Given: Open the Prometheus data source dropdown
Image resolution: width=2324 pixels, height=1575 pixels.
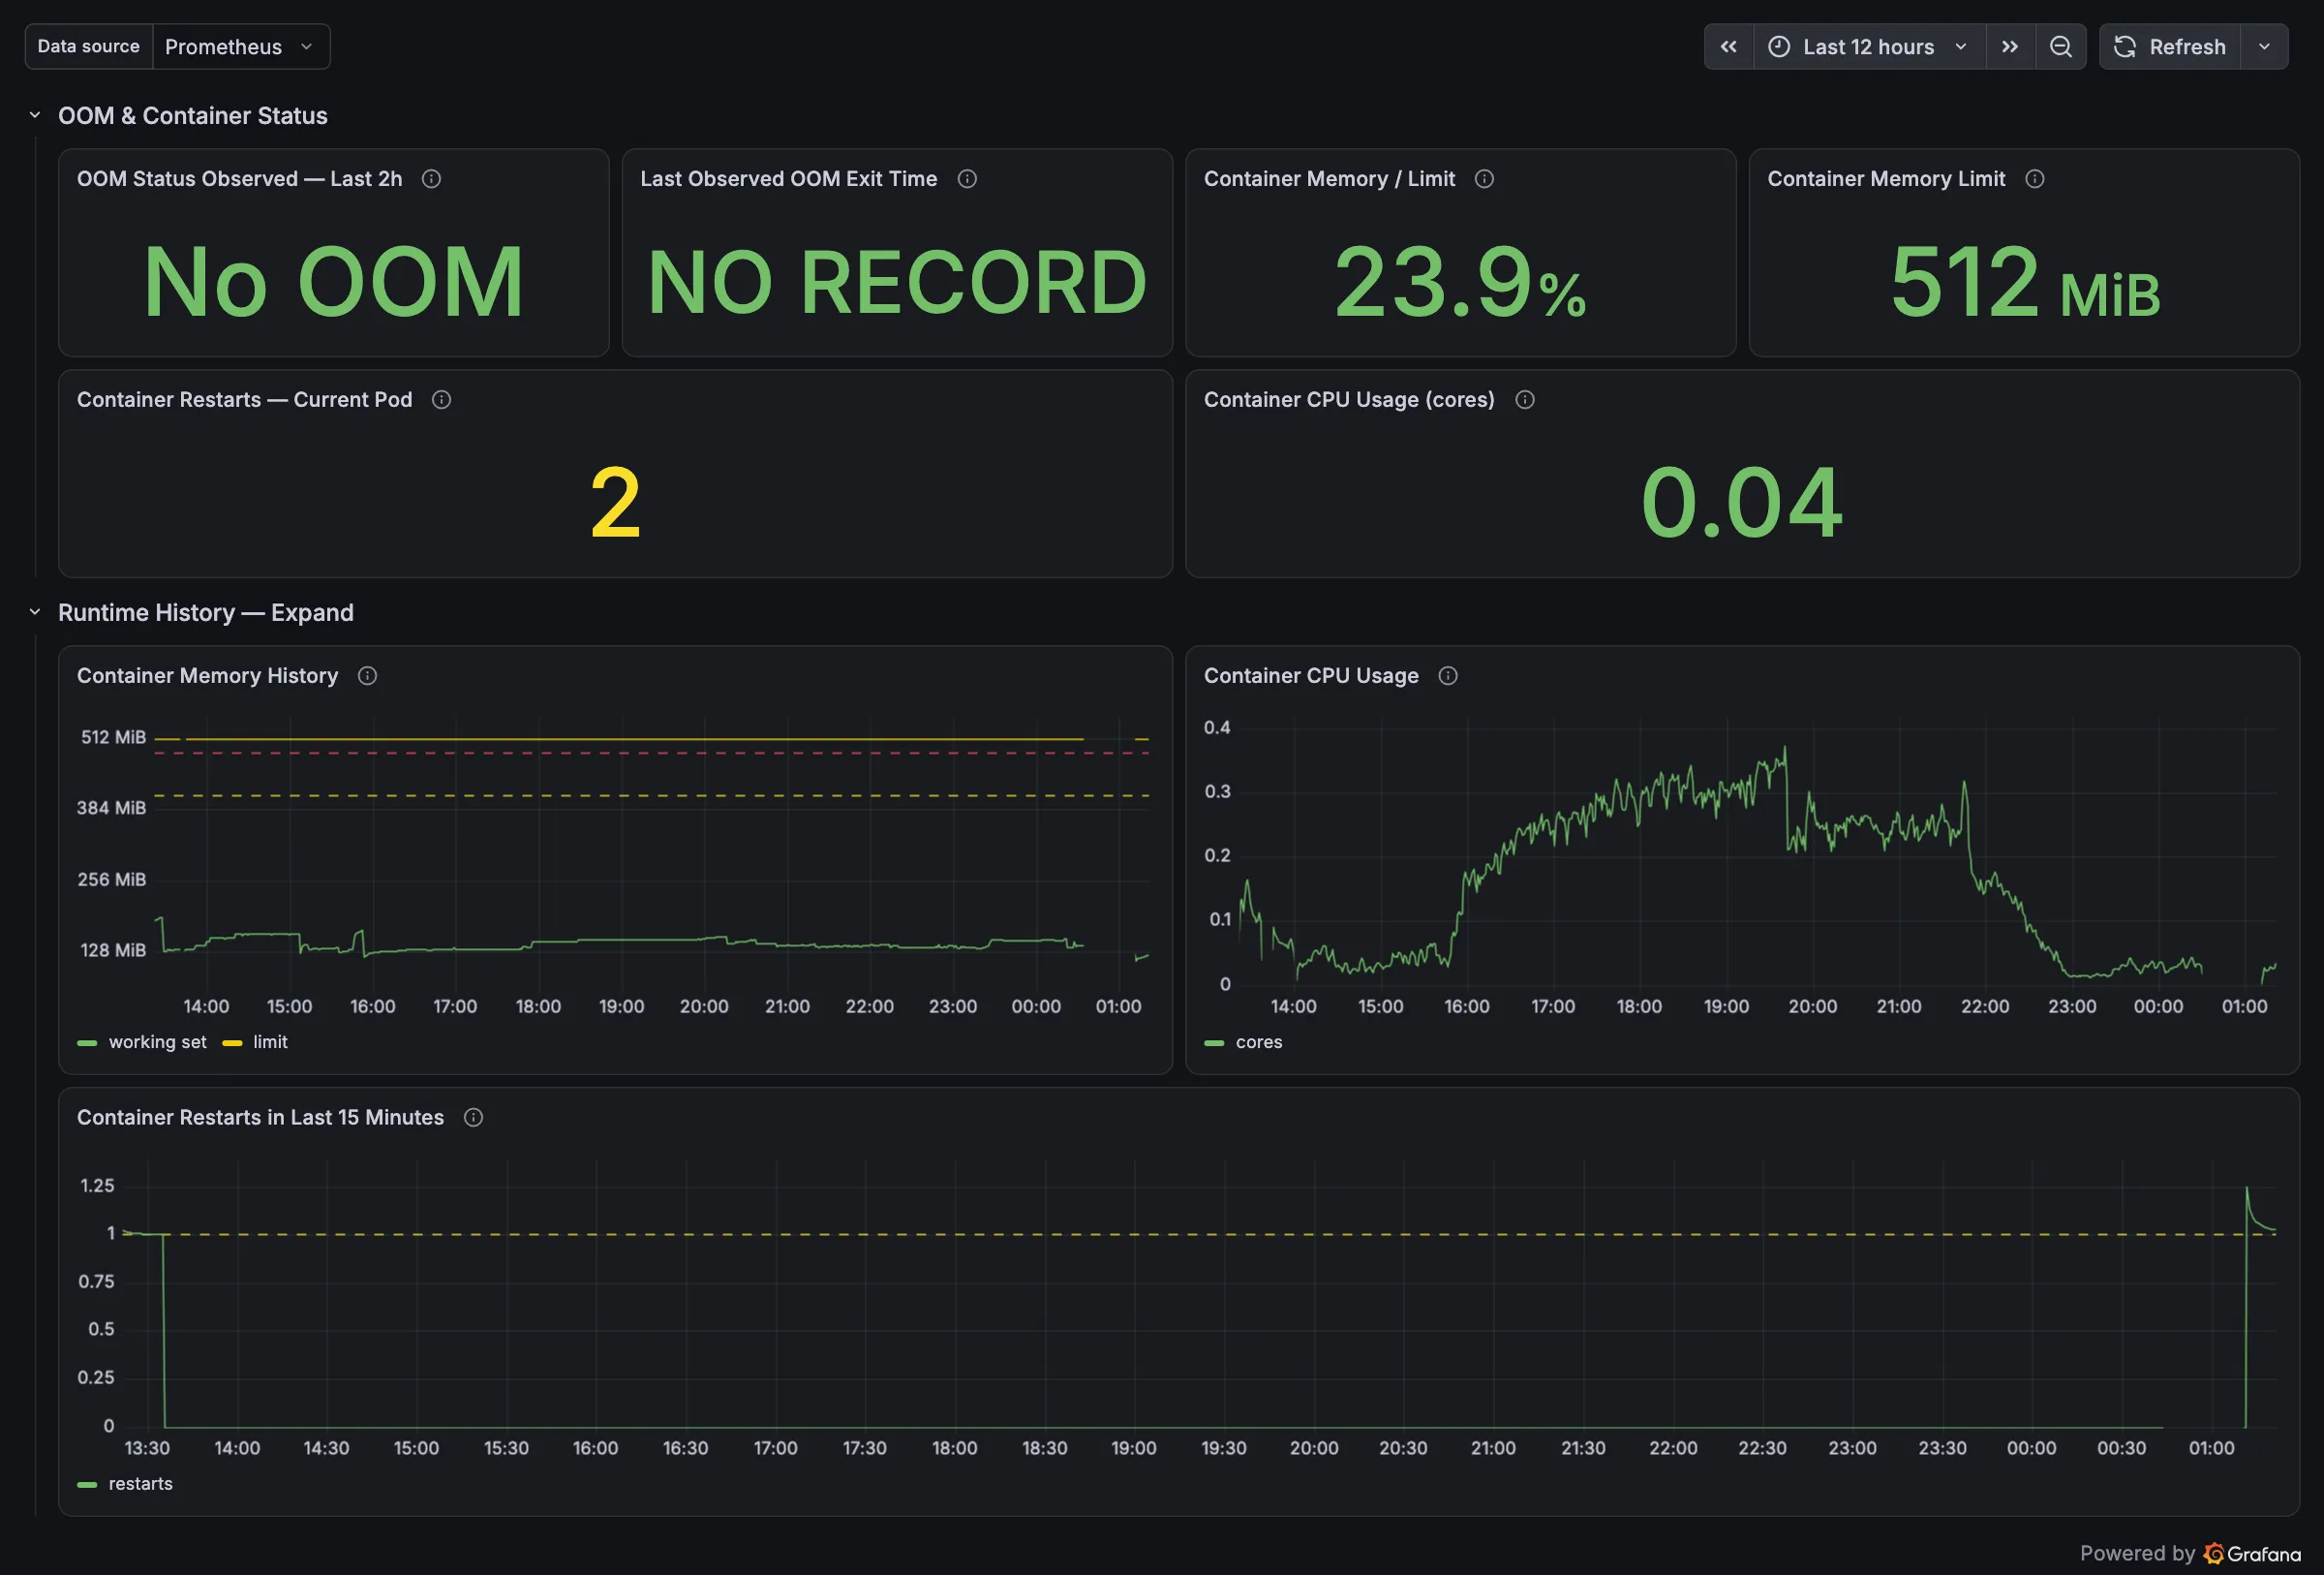Looking at the screenshot, I should [241, 47].
